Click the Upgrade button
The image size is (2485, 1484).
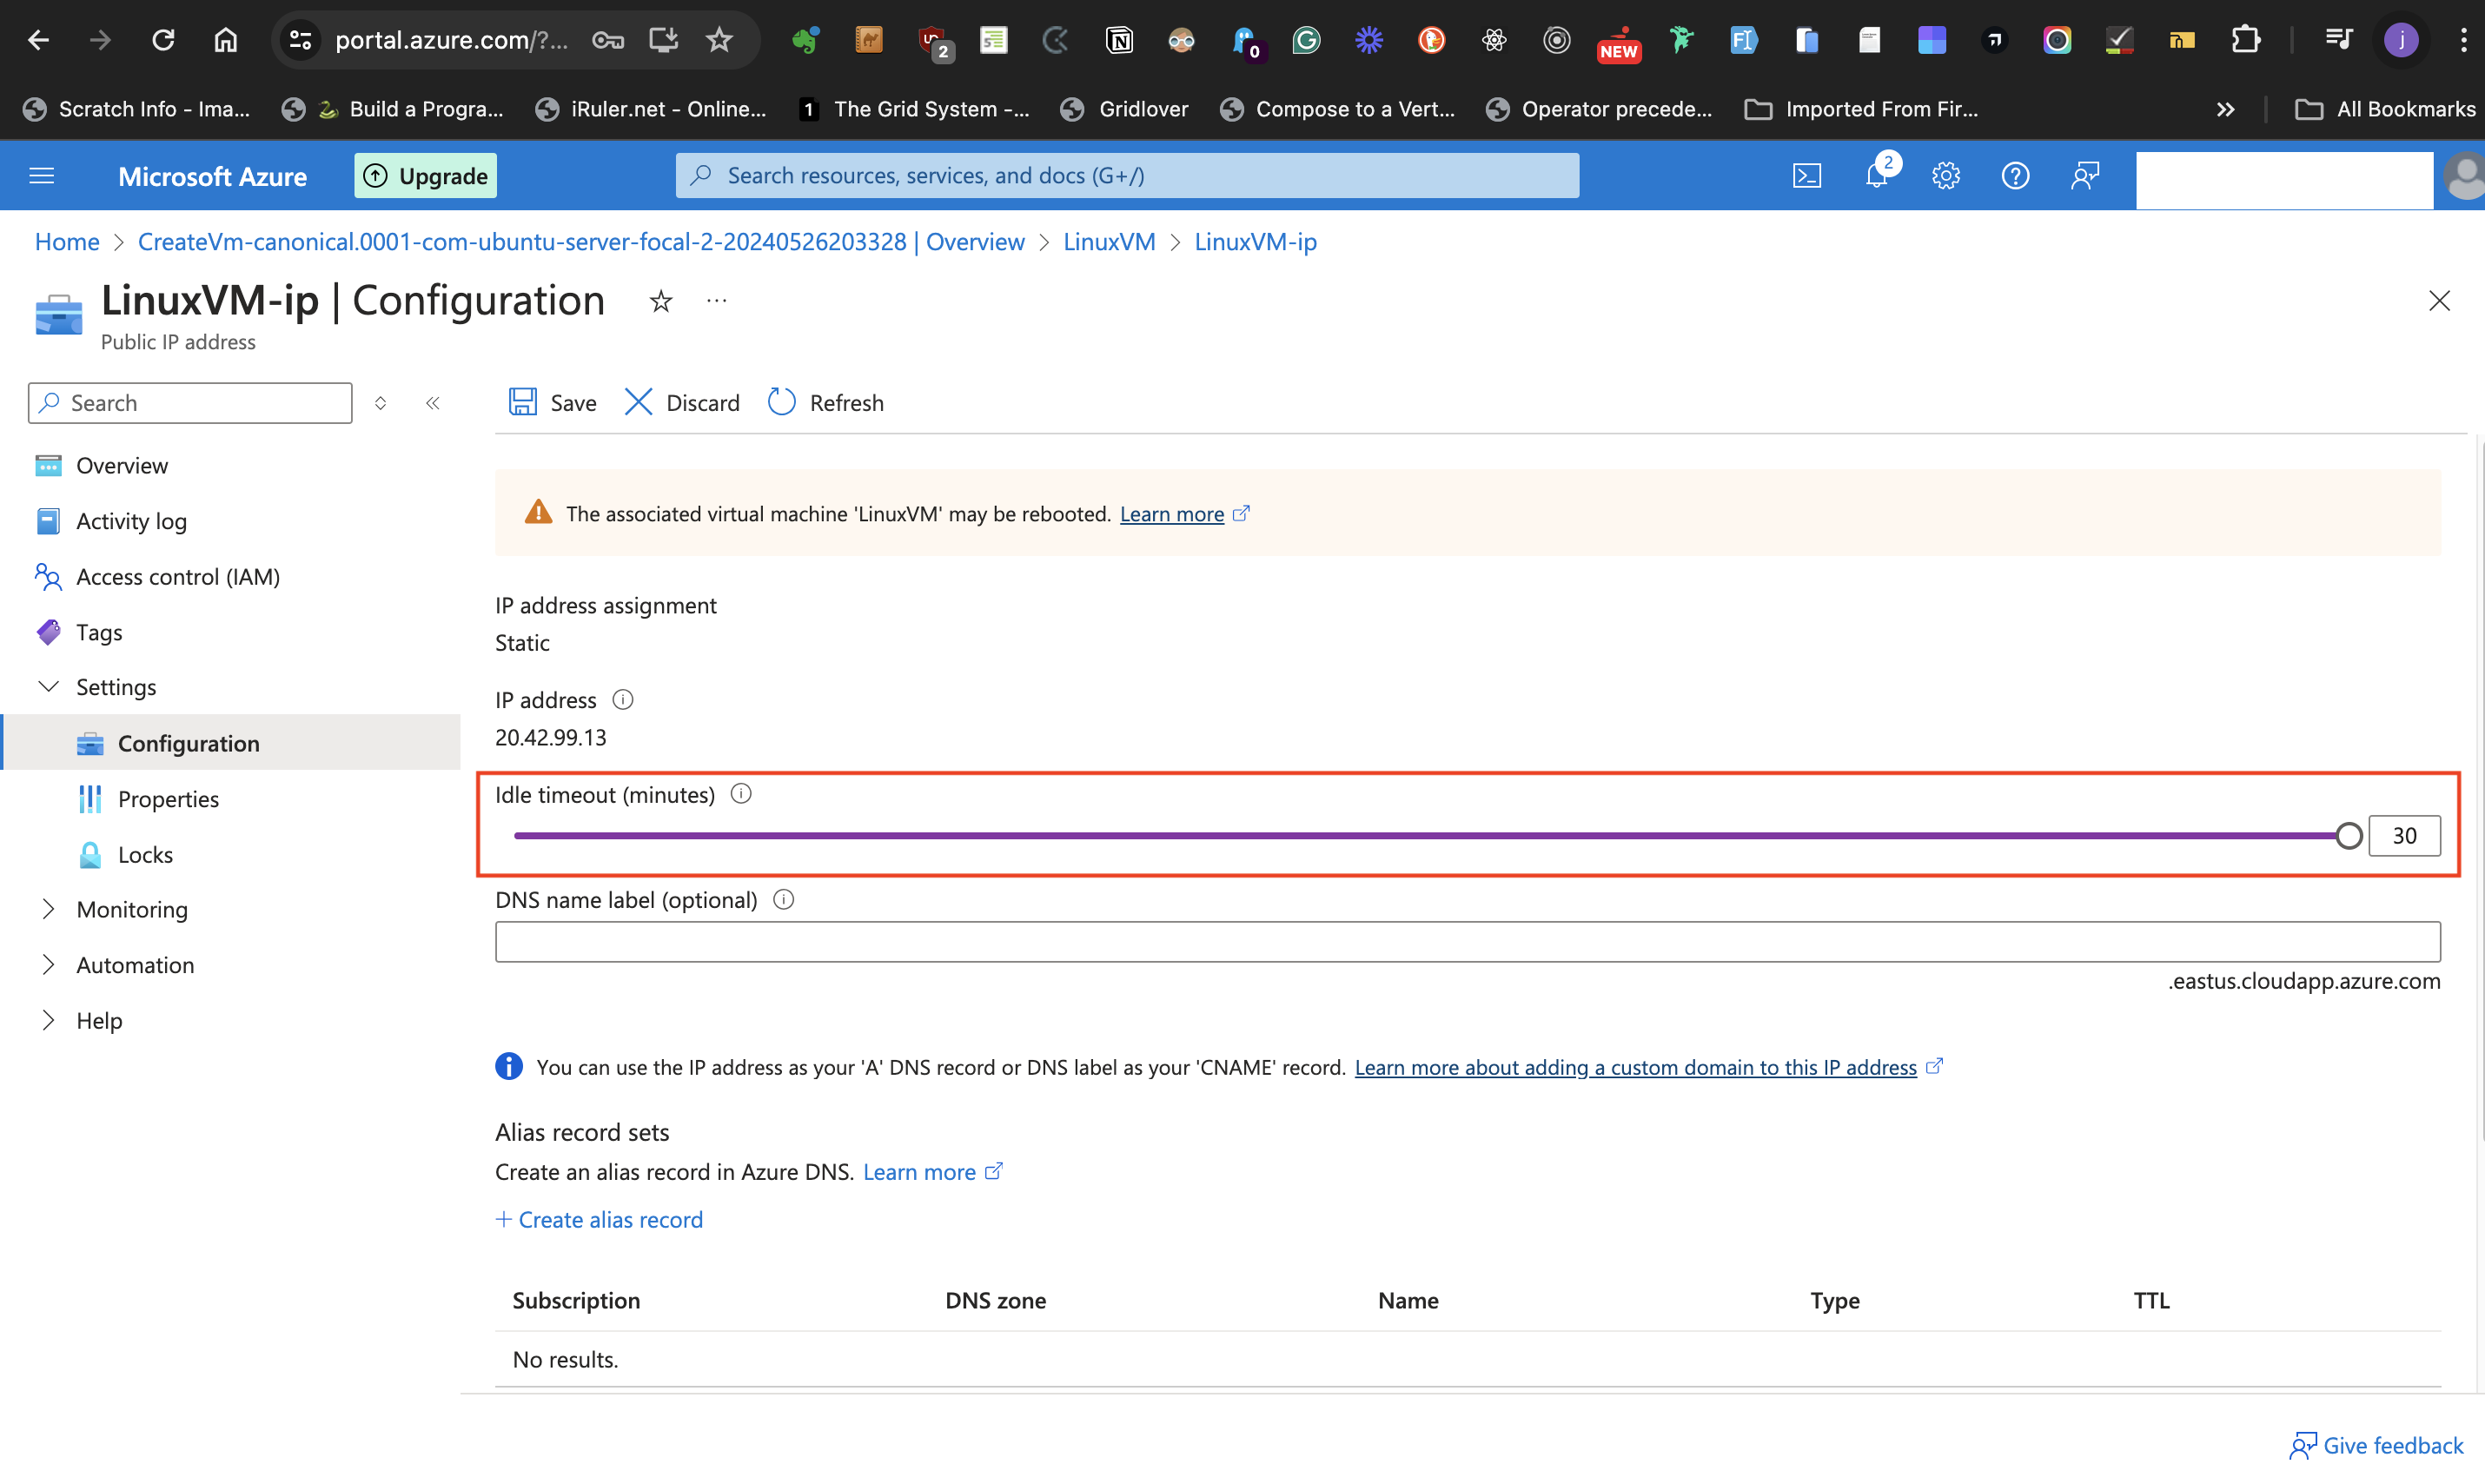tap(425, 175)
